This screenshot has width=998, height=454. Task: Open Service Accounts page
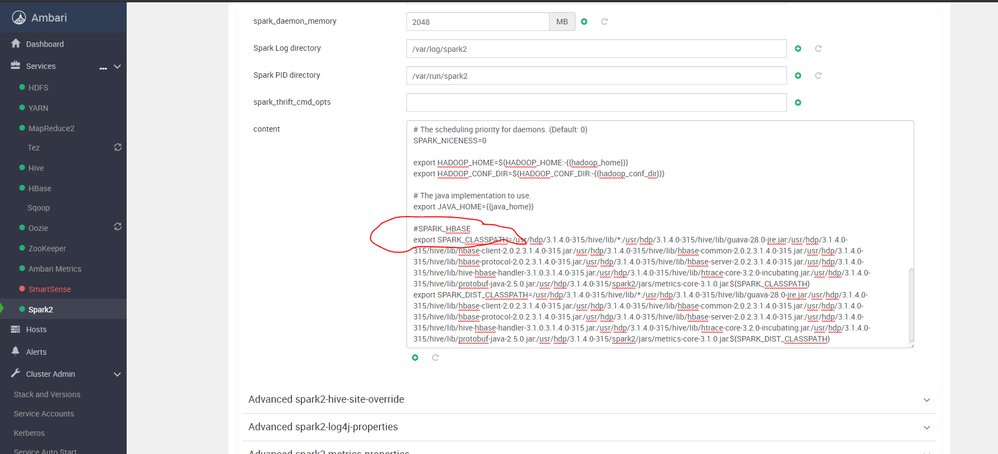pos(44,413)
